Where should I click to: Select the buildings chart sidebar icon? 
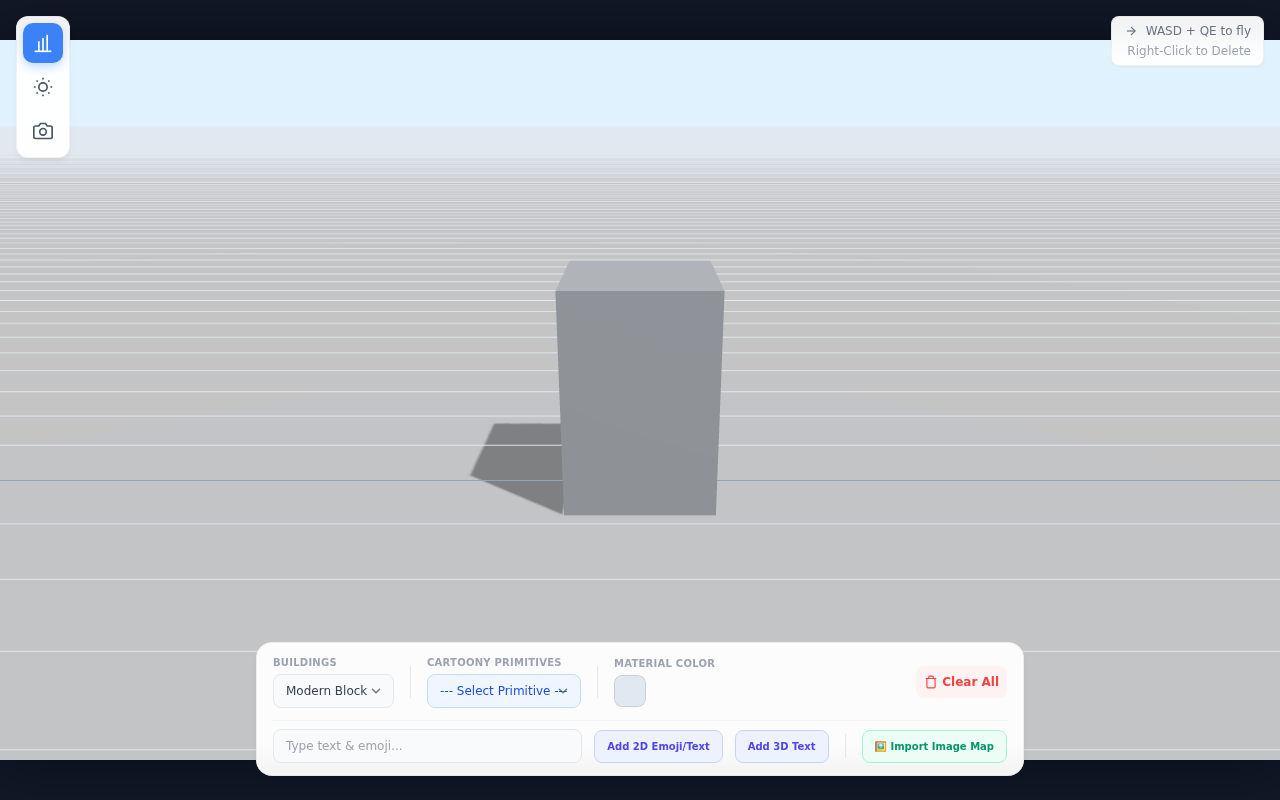43,43
